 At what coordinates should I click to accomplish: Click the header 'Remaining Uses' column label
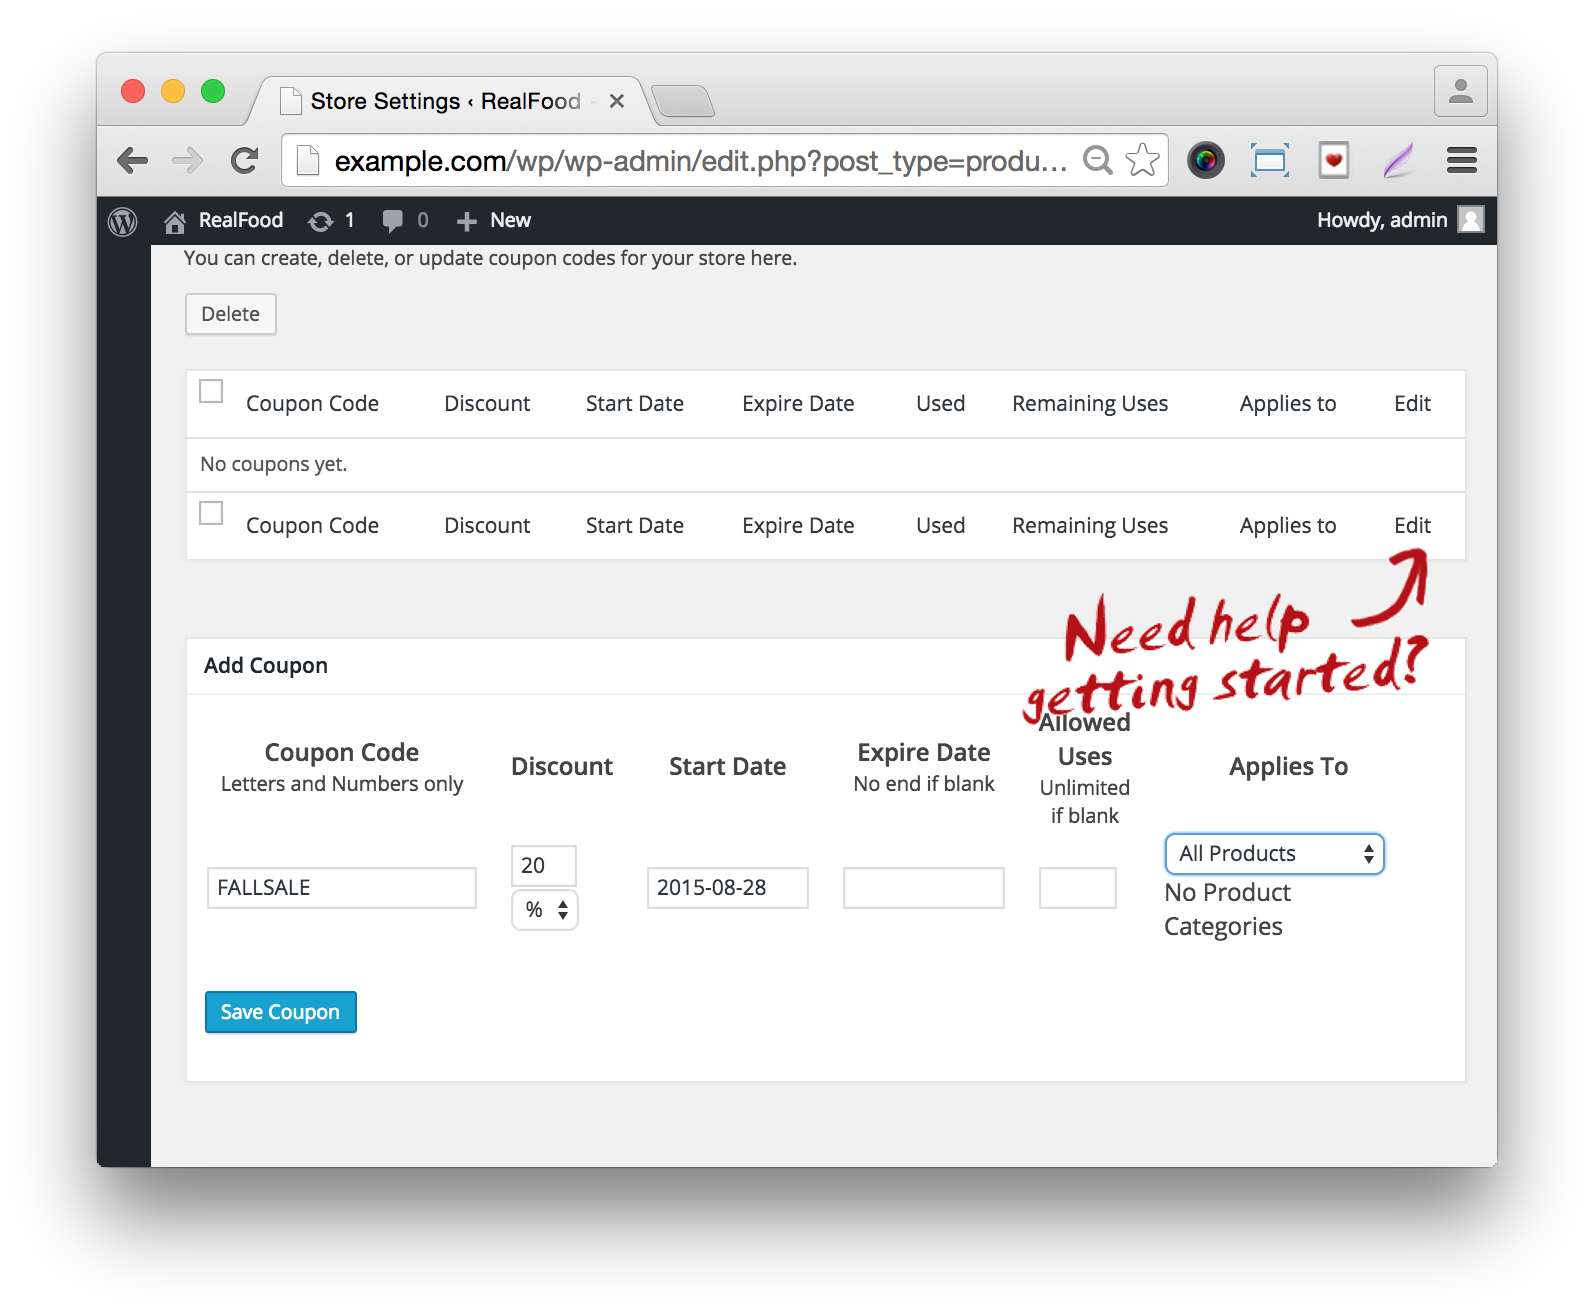[1091, 404]
